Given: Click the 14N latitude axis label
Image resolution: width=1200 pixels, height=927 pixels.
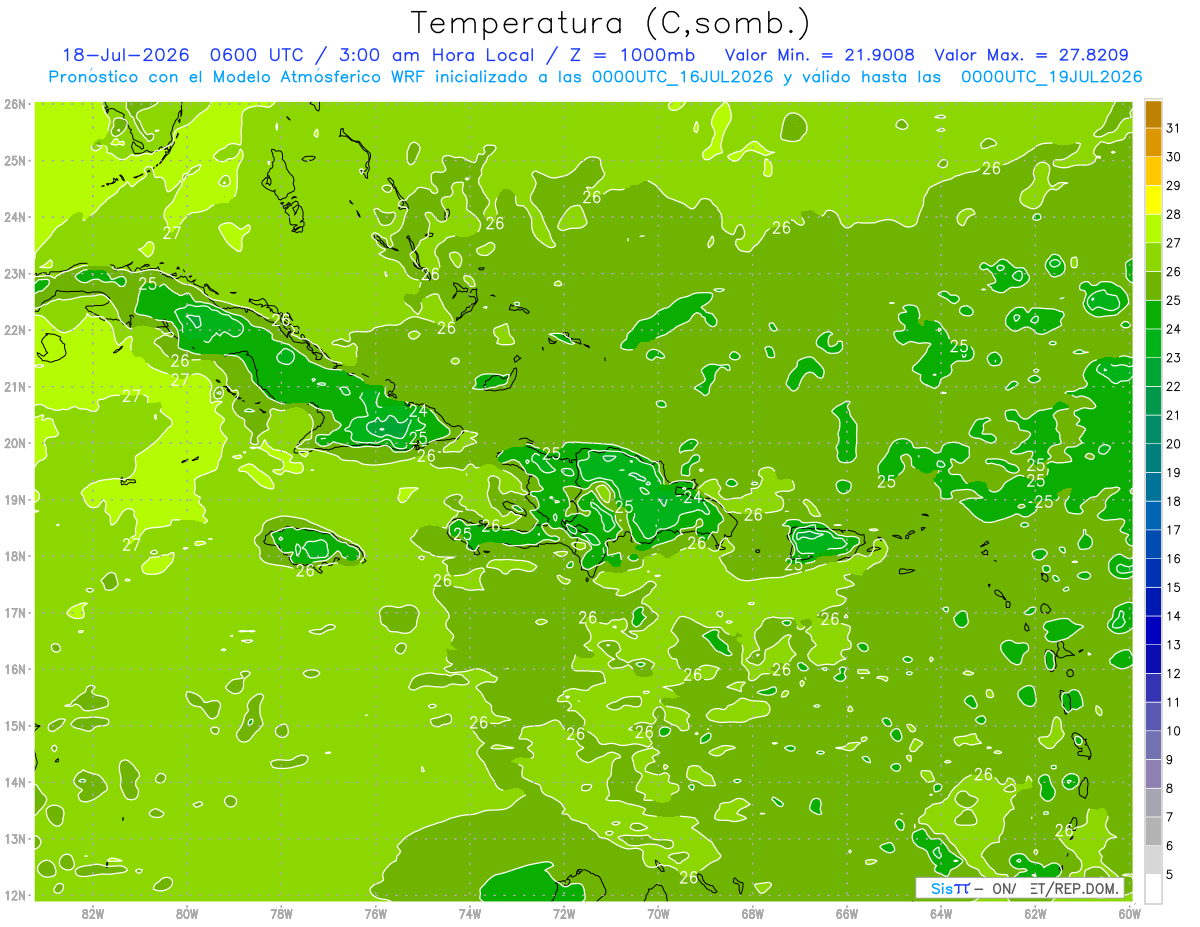Looking at the screenshot, I should [14, 782].
